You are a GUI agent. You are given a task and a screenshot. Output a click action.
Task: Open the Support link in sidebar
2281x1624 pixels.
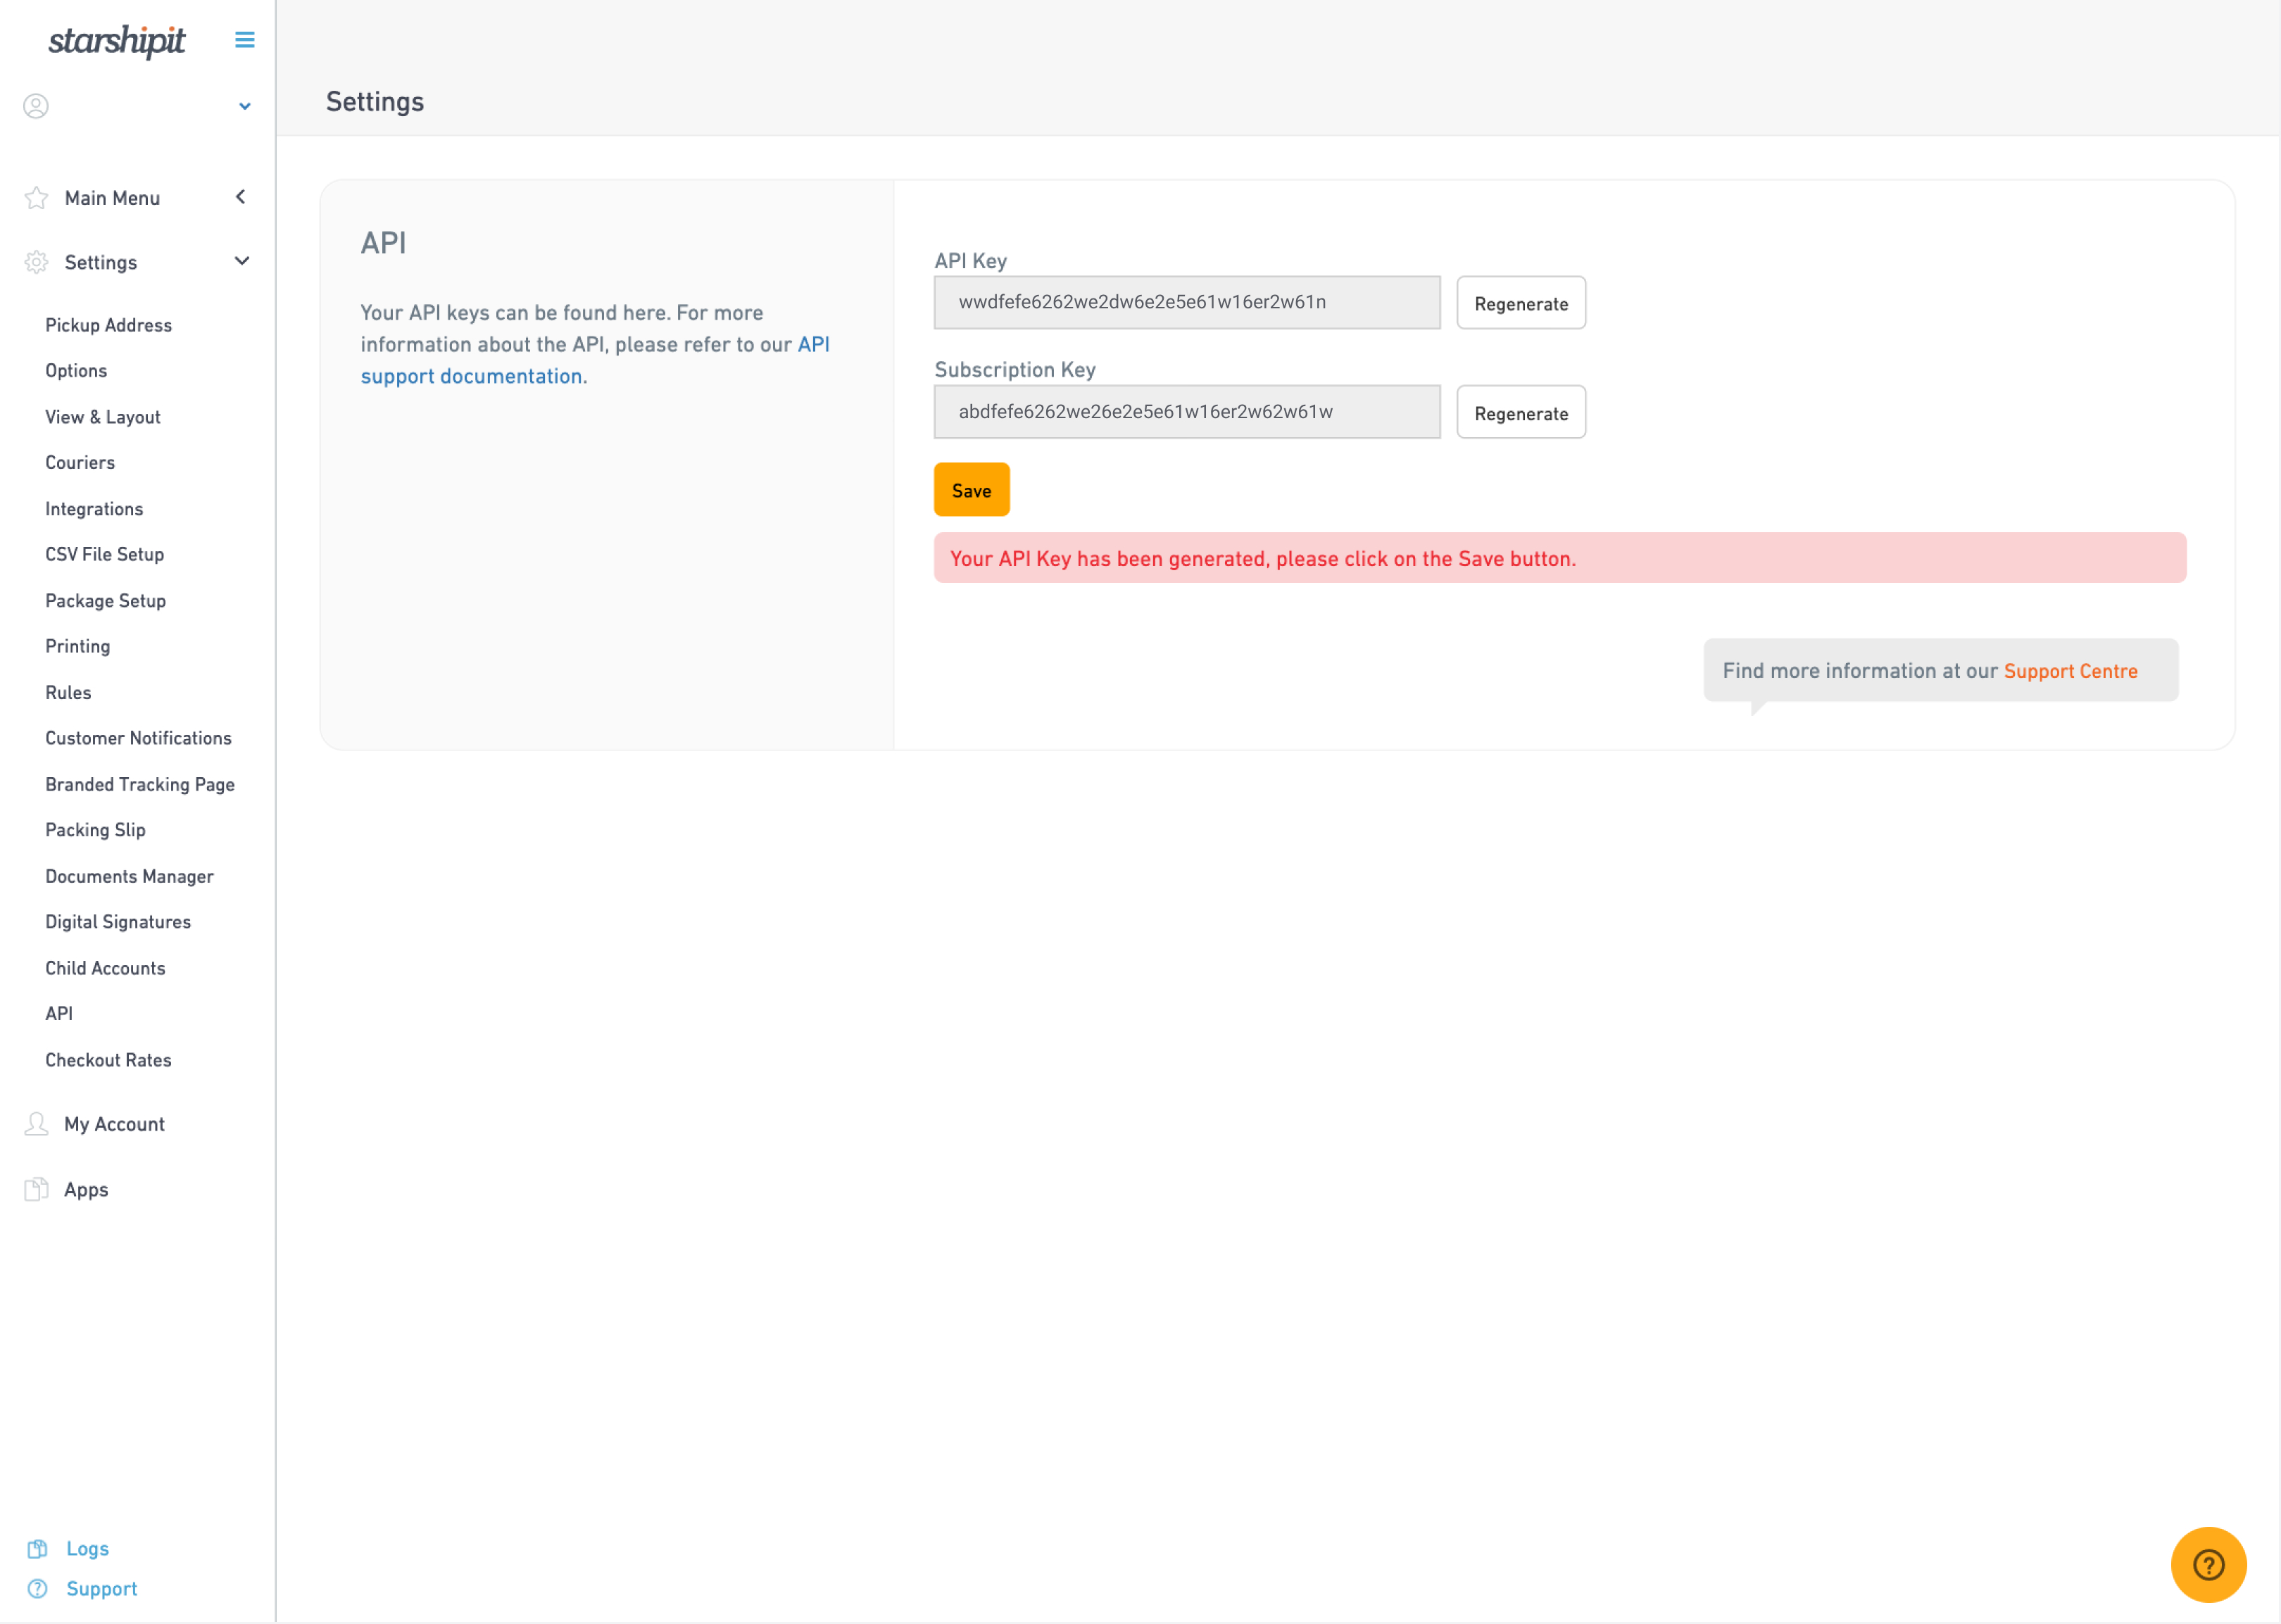101,1589
